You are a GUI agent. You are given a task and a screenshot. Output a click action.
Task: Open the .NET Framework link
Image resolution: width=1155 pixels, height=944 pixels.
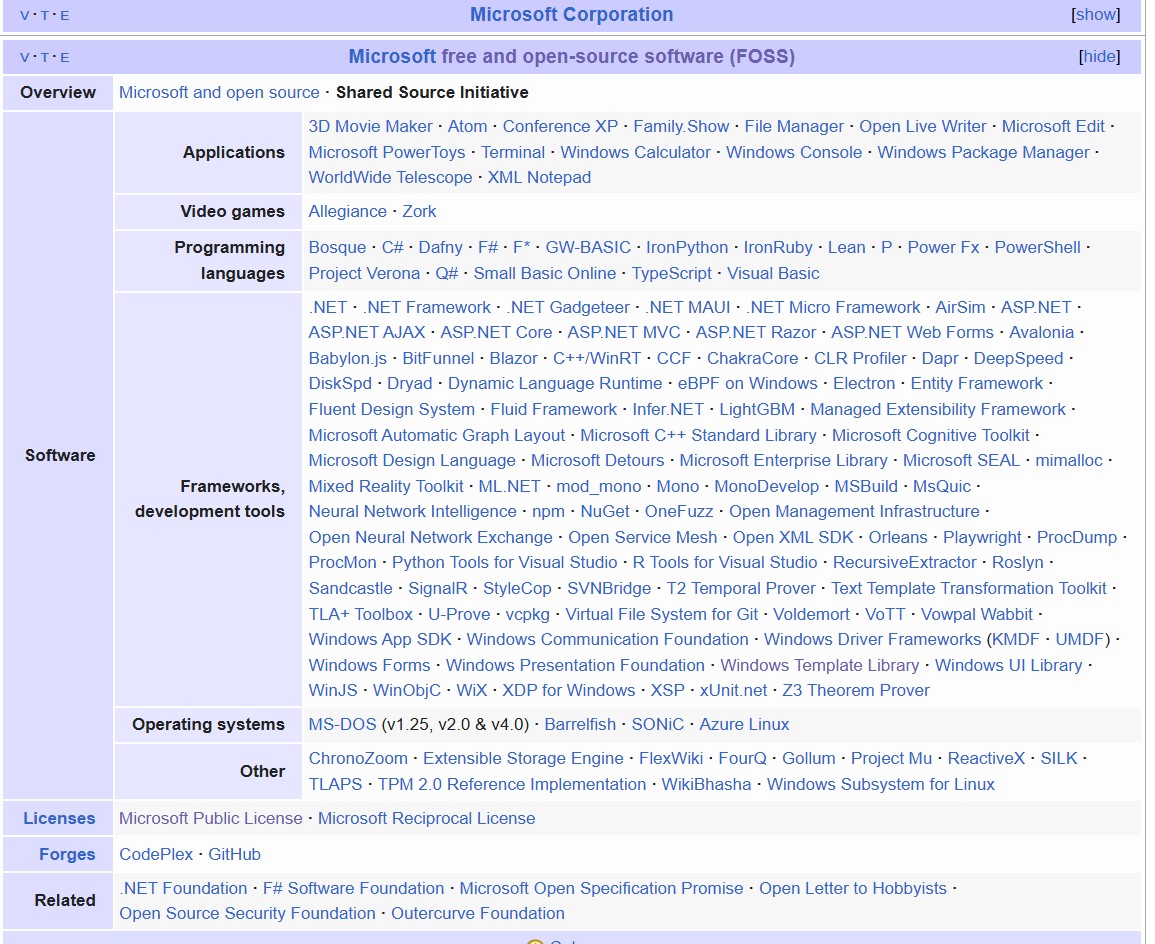[x=426, y=308]
